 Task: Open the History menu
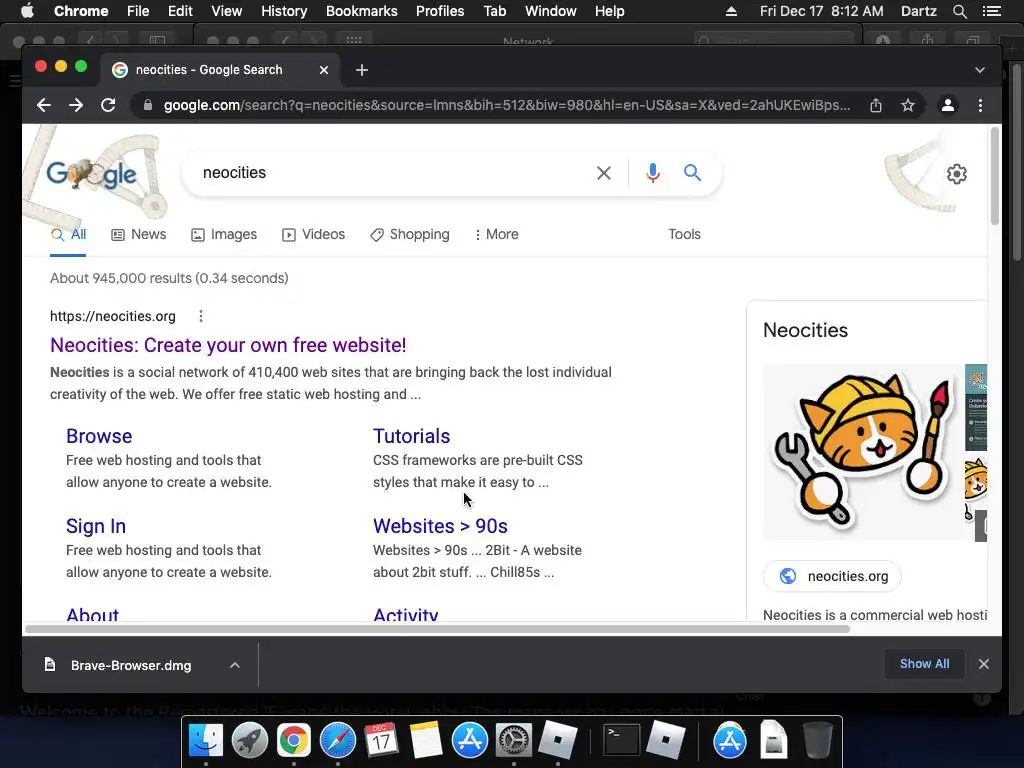coord(284,11)
